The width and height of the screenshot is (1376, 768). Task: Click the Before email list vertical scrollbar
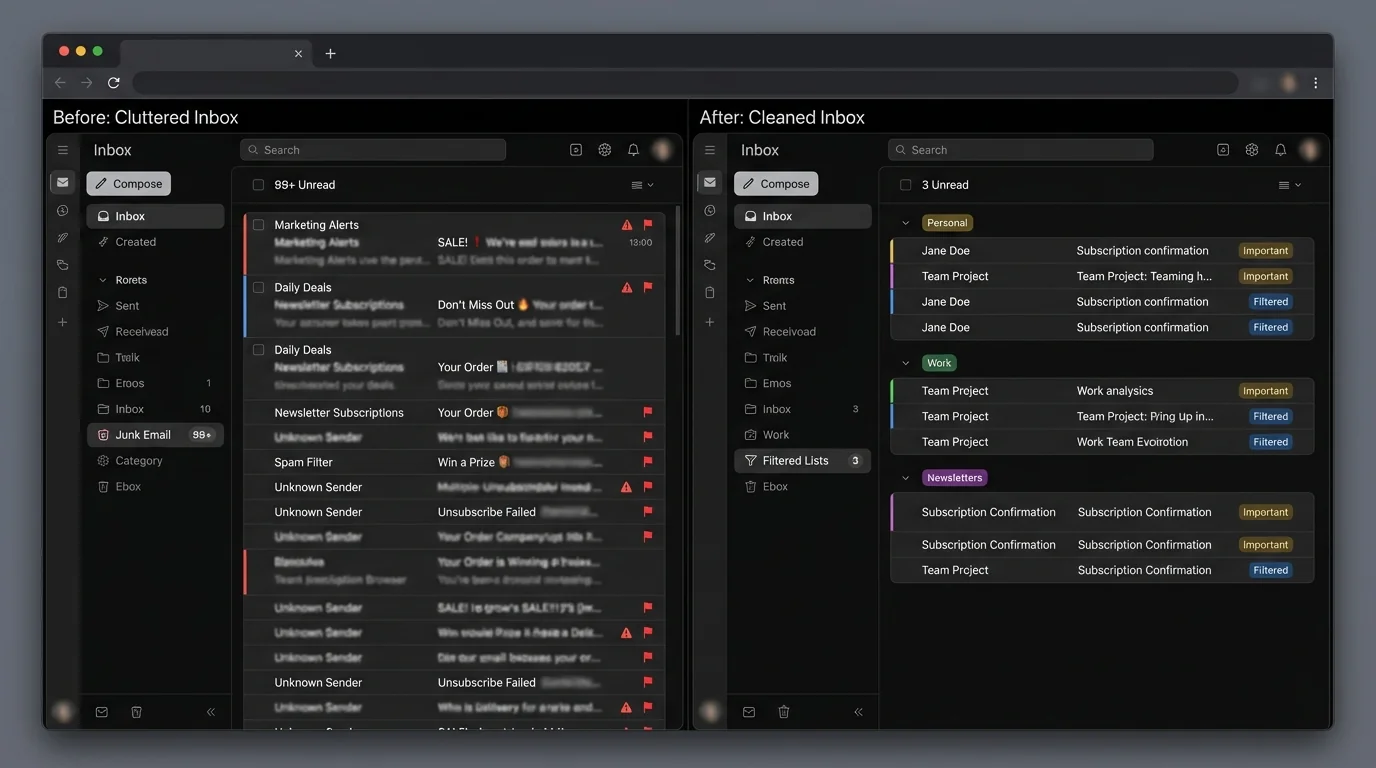[x=679, y=270]
